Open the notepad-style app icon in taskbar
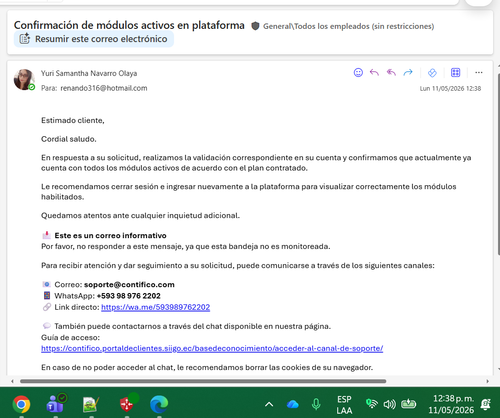 coord(91,404)
